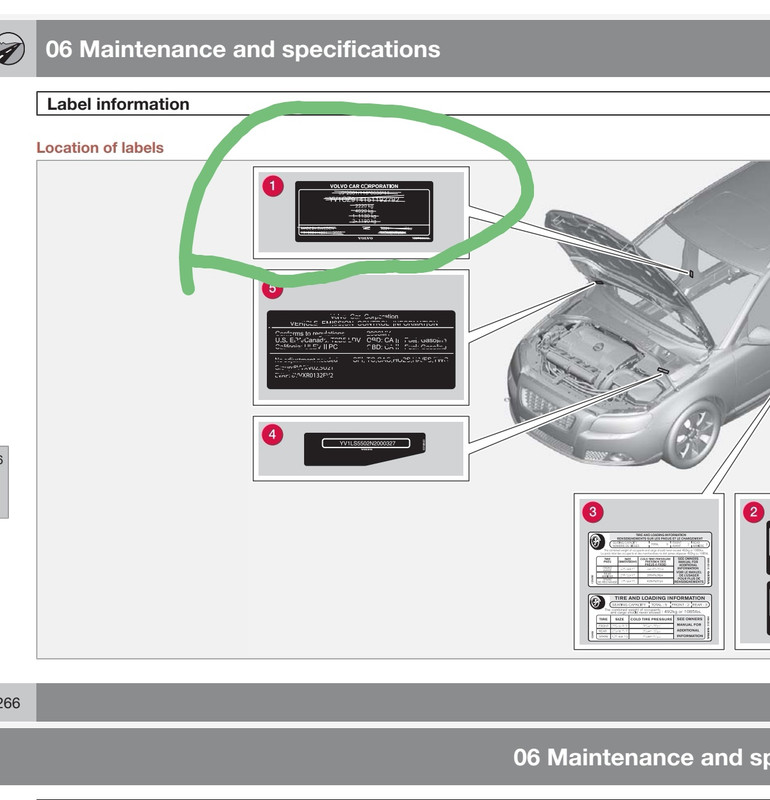Click the red number 2 marker
770x800 pixels.
753,512
